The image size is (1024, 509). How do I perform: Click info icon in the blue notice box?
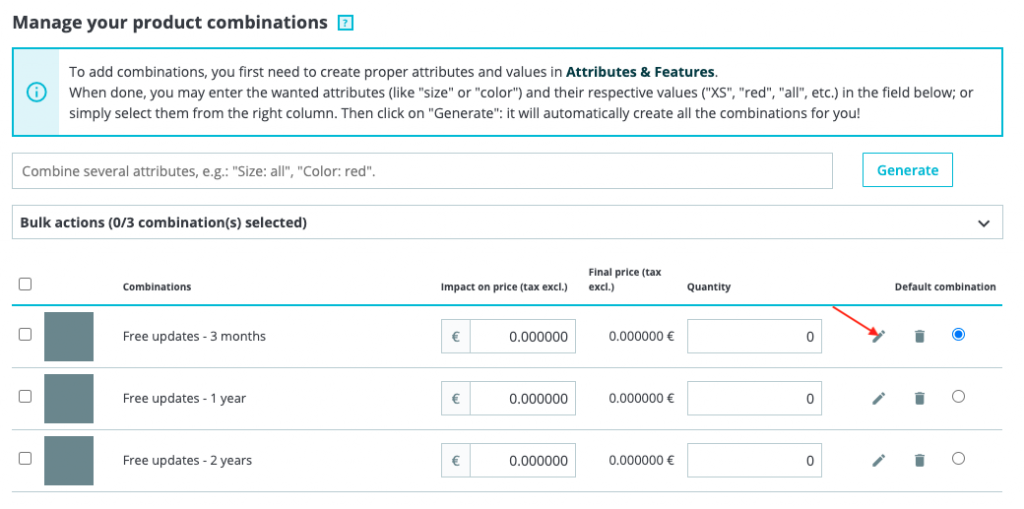(x=36, y=92)
